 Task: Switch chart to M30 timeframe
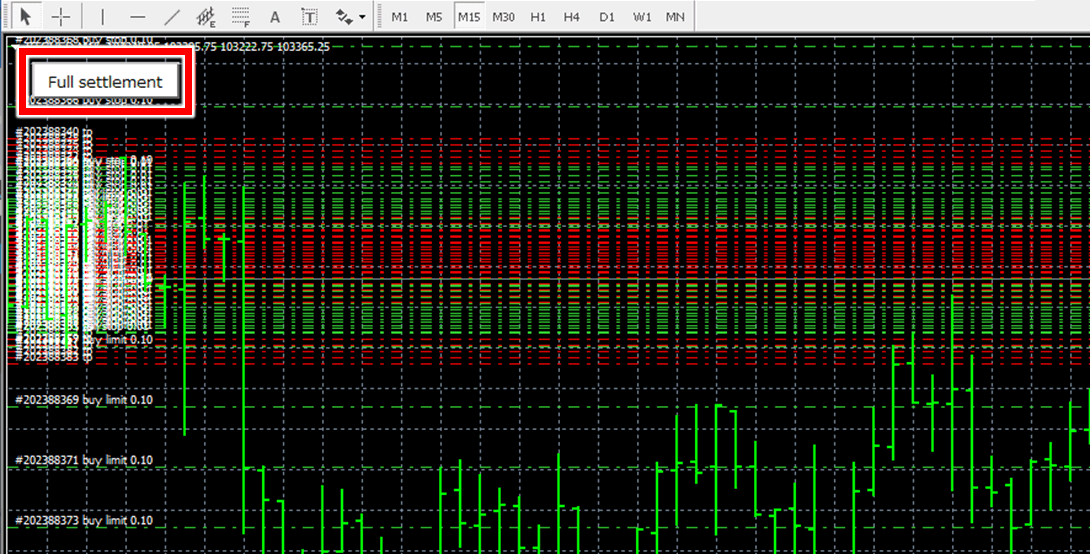pos(503,17)
